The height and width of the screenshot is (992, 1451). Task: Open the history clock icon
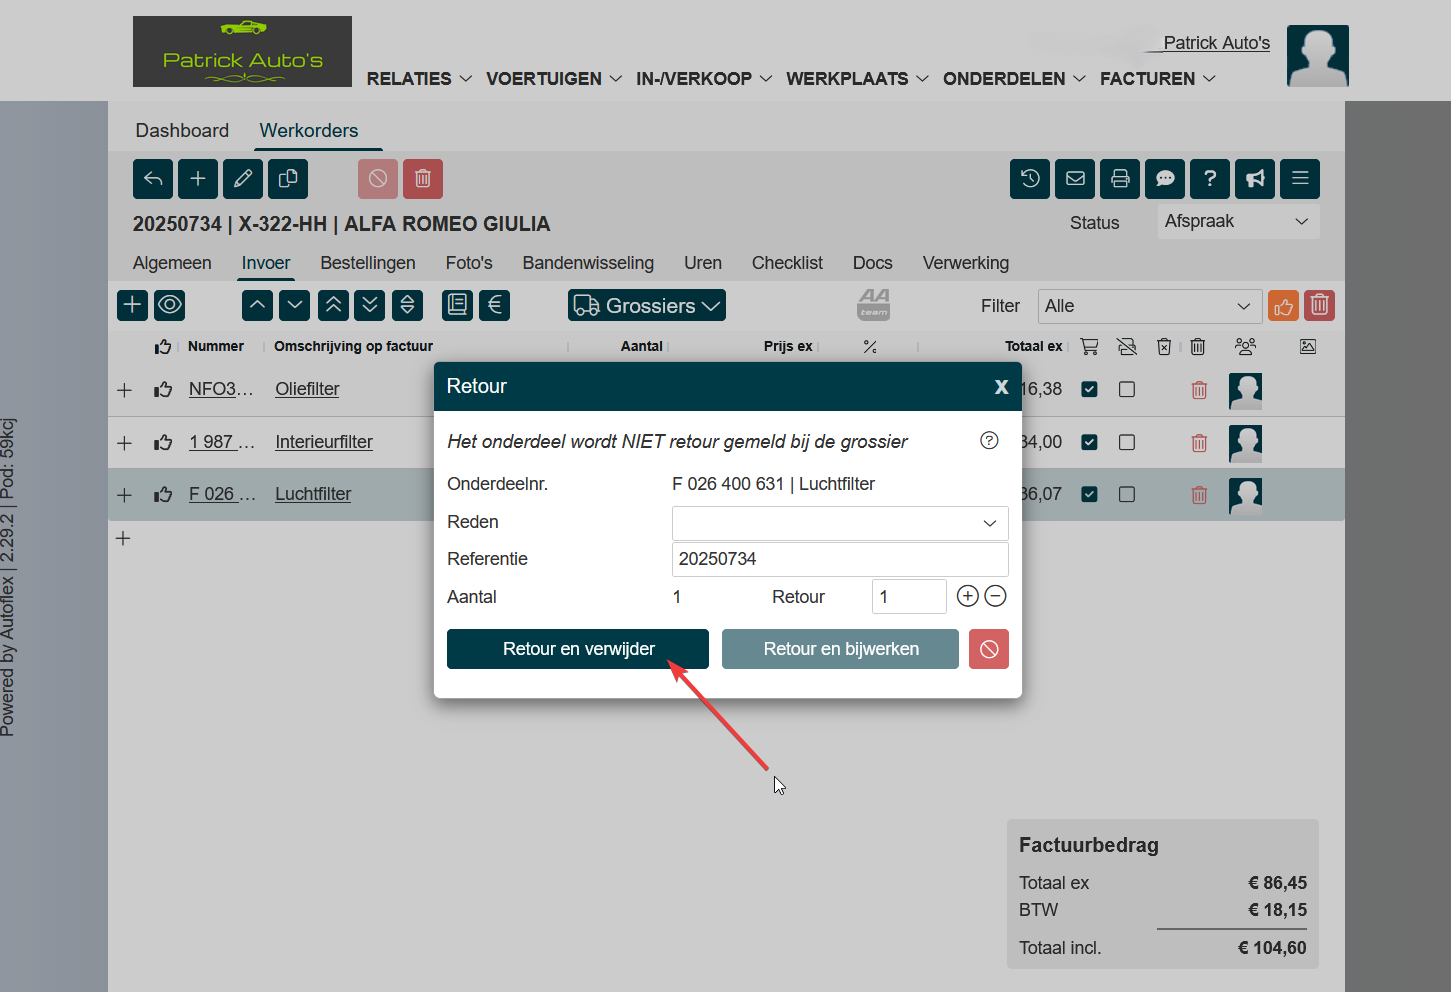1030,179
